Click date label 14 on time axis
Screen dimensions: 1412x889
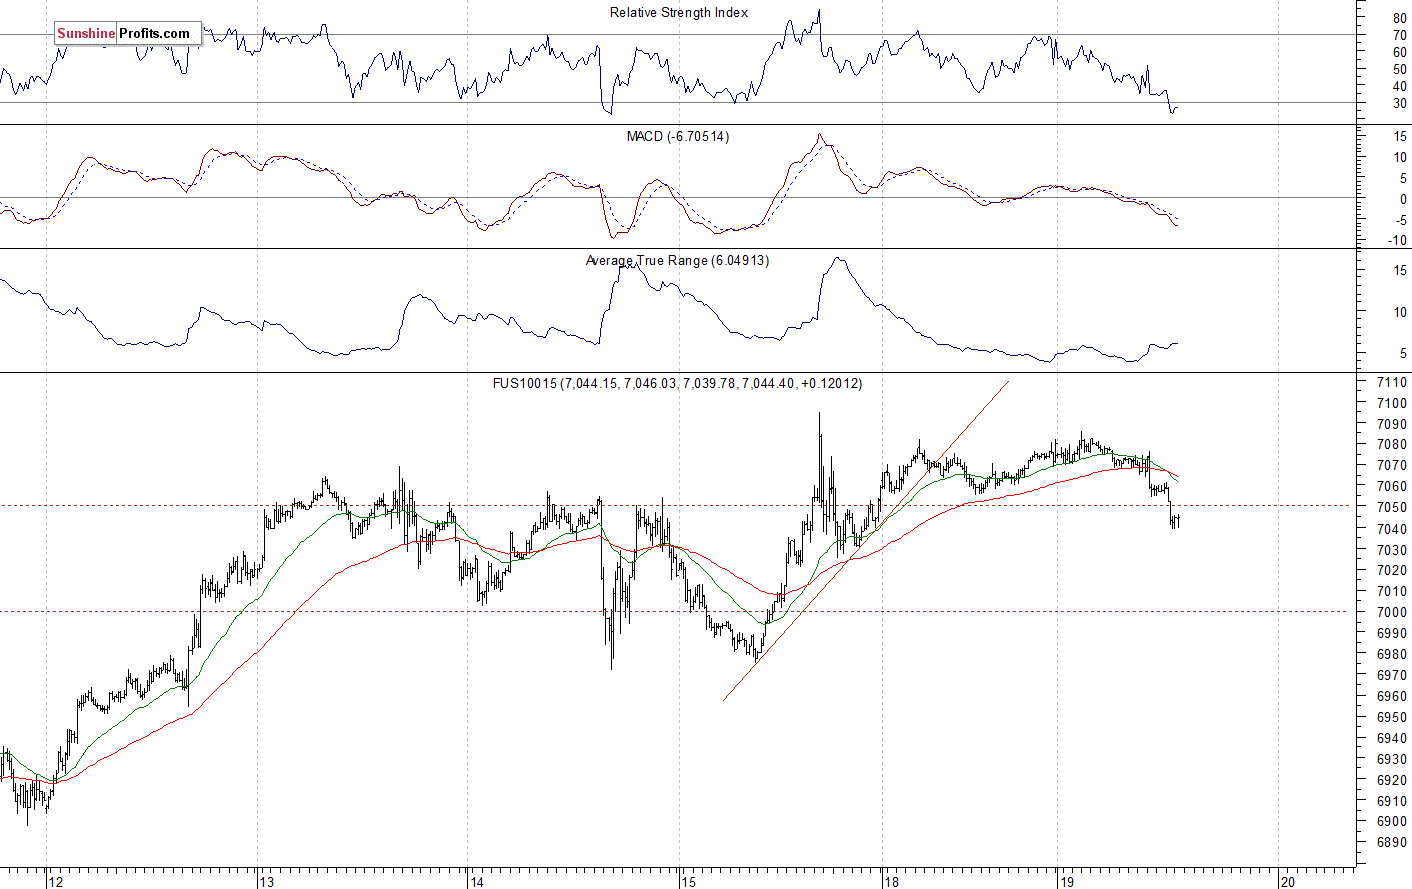coord(477,881)
